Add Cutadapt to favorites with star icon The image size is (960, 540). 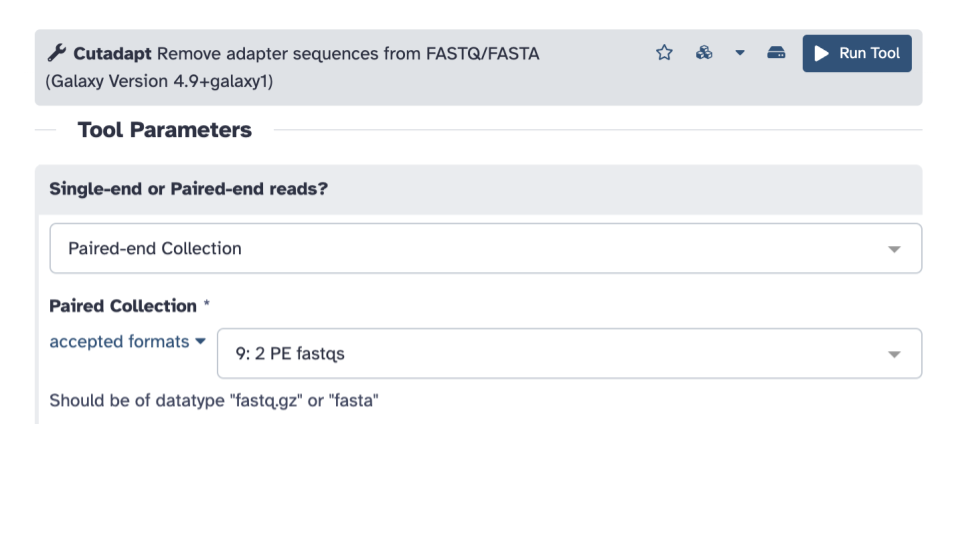click(x=664, y=53)
